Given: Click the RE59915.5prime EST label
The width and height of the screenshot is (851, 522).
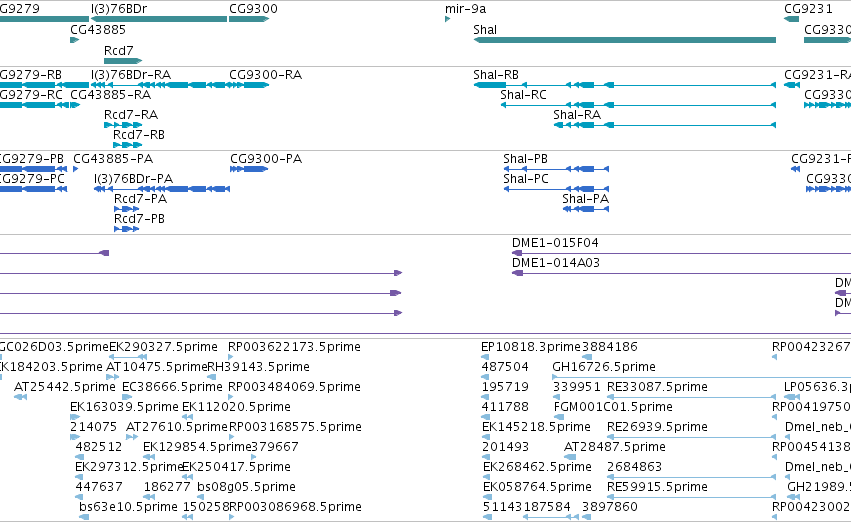Looking at the screenshot, I should point(657,487).
